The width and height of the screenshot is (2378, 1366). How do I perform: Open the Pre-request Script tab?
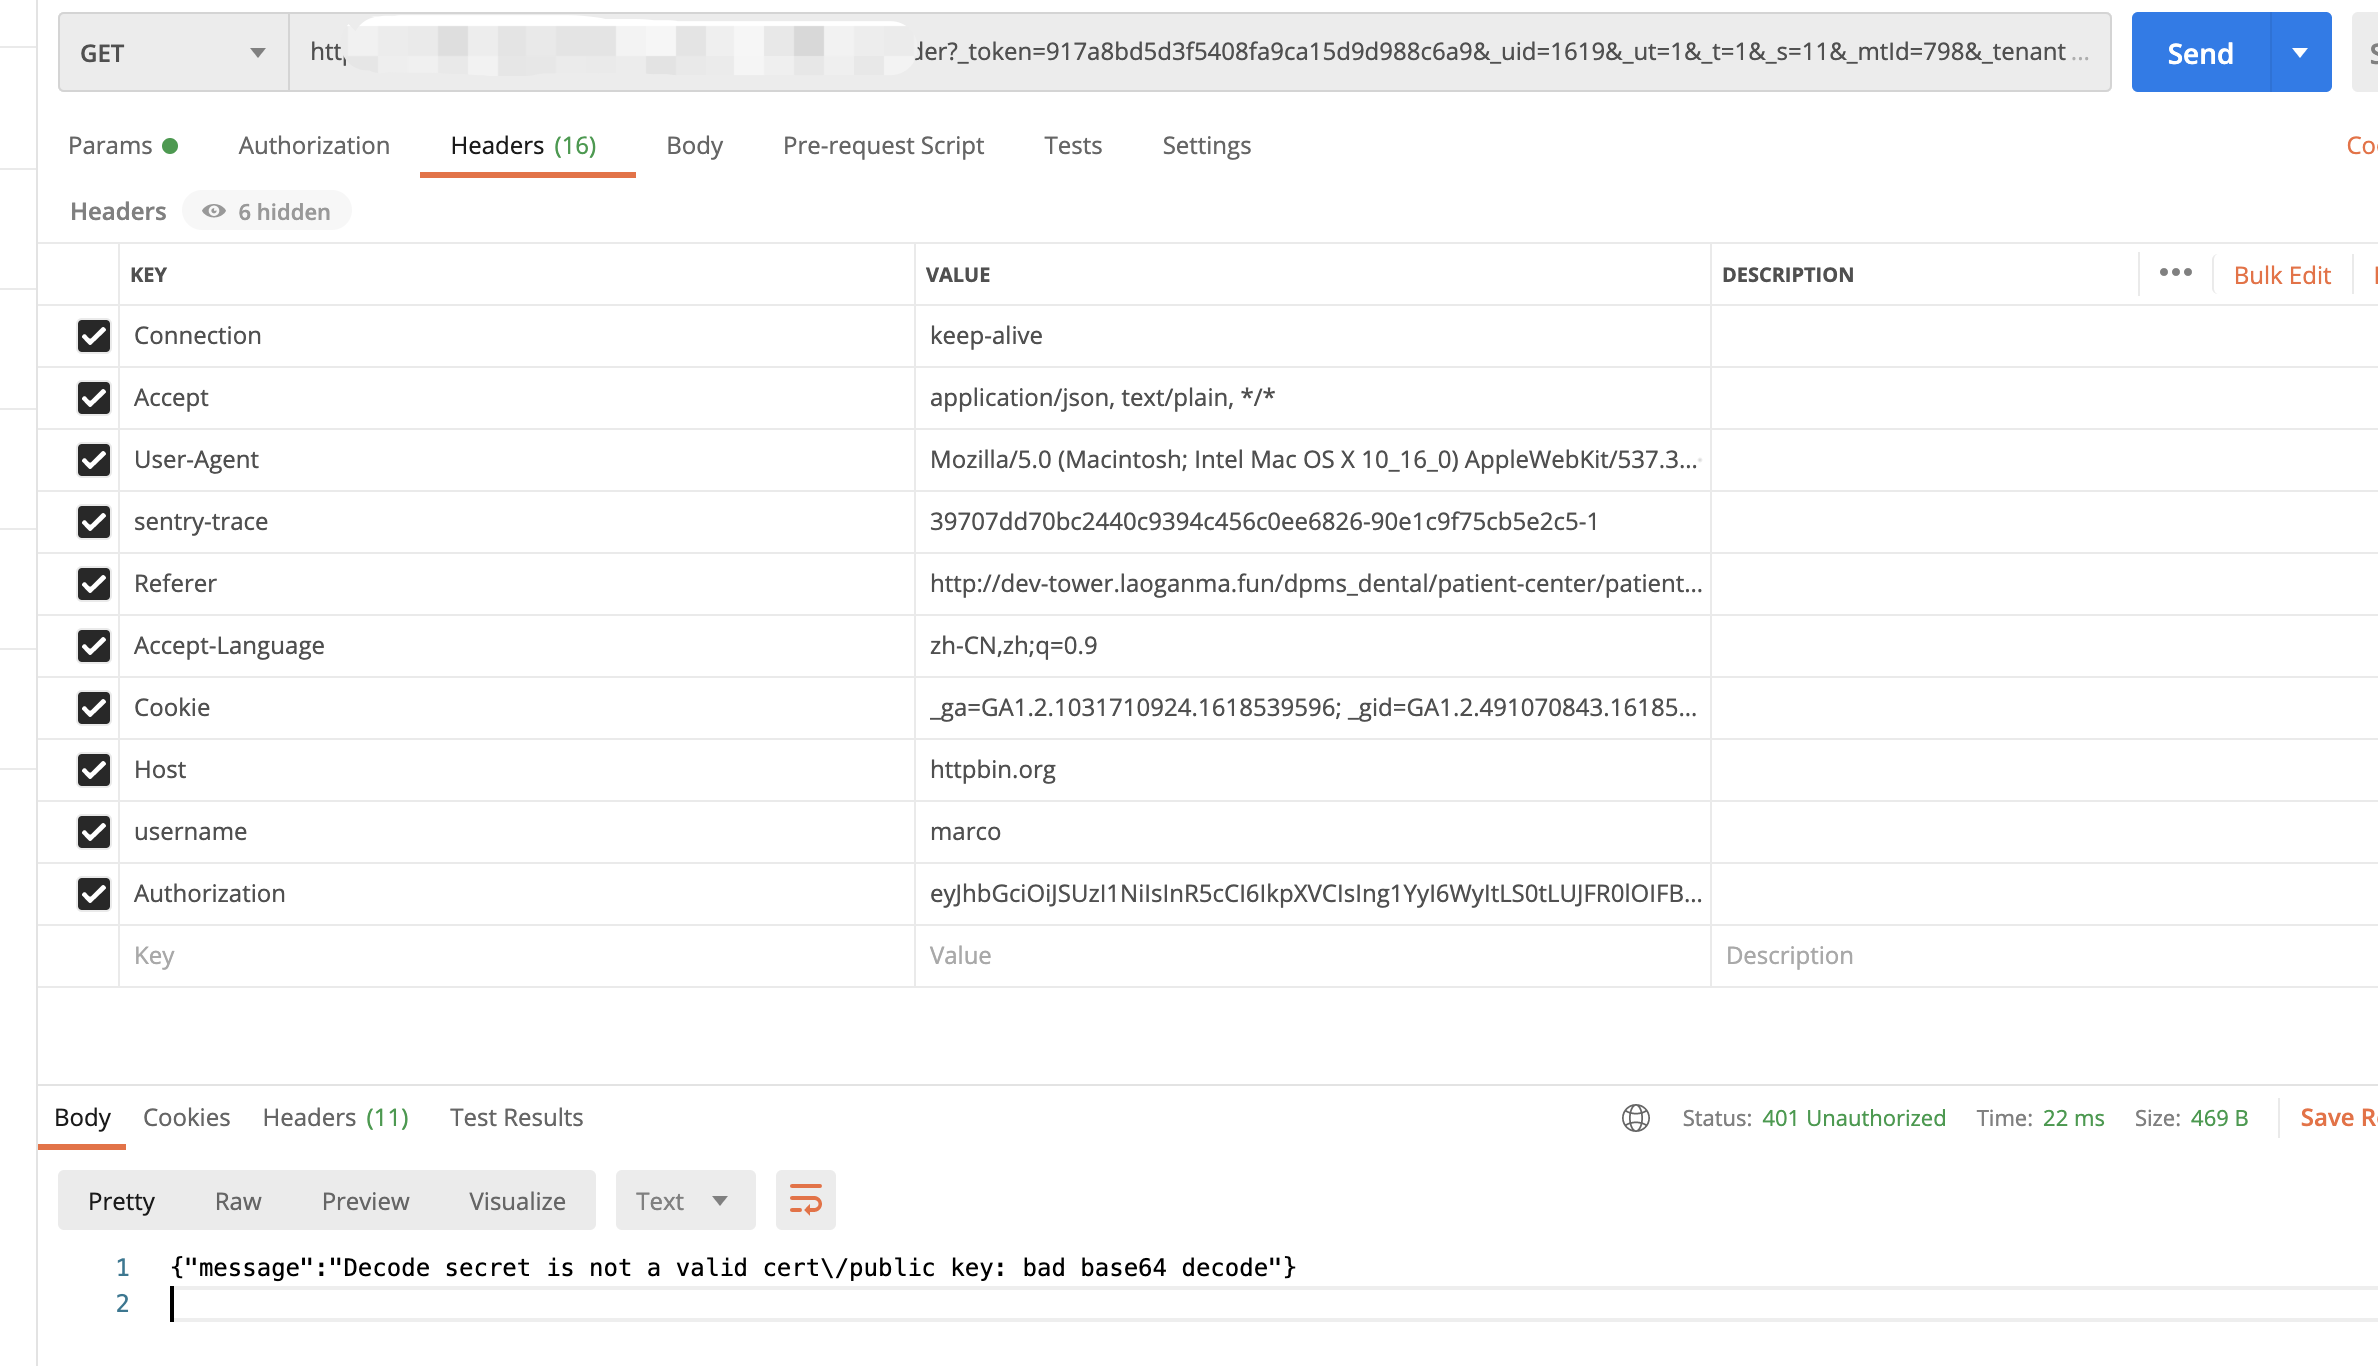(x=883, y=145)
